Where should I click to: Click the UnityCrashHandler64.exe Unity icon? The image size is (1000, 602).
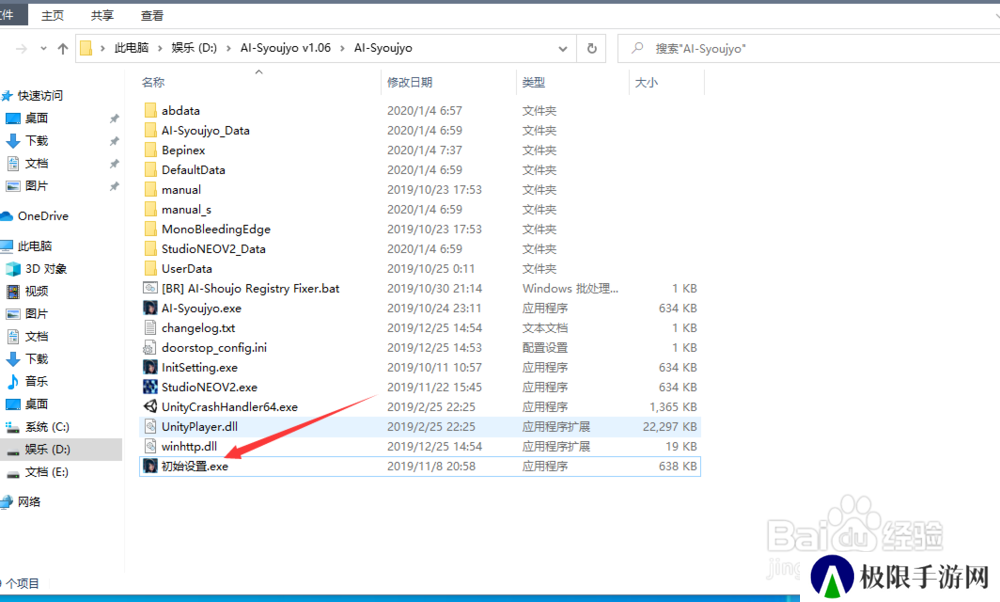point(151,407)
